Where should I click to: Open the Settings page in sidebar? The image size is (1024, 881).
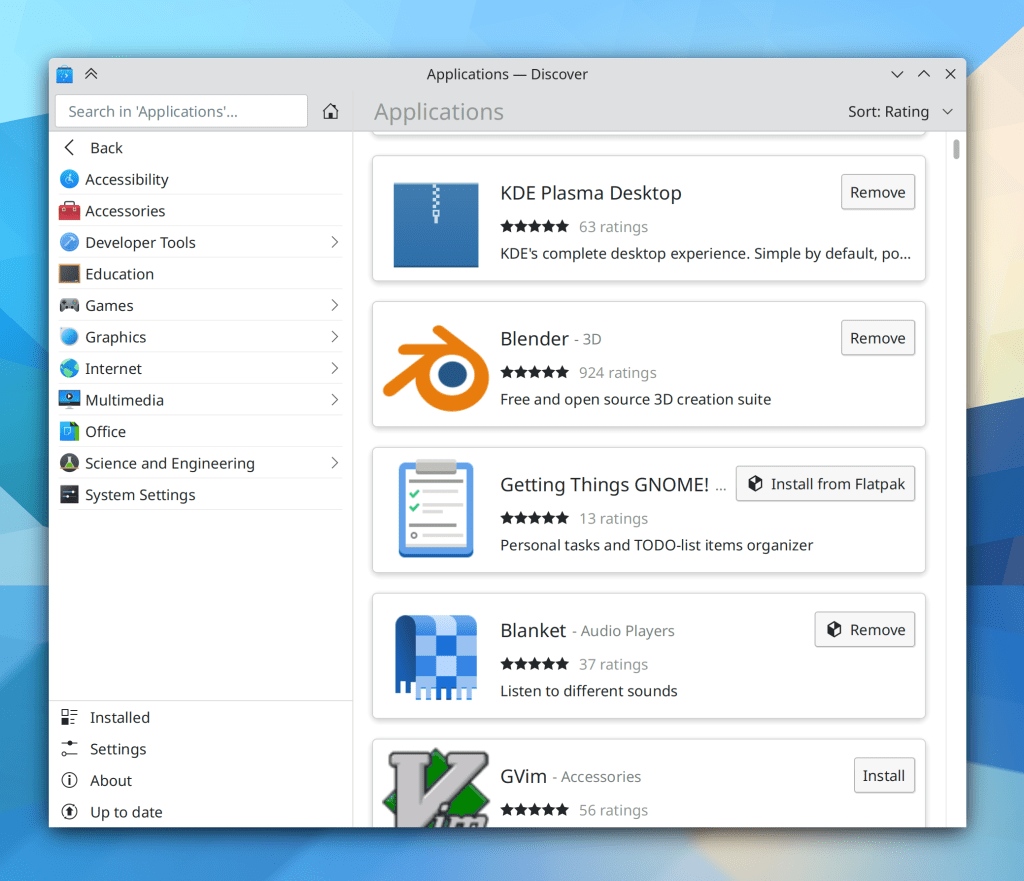117,749
